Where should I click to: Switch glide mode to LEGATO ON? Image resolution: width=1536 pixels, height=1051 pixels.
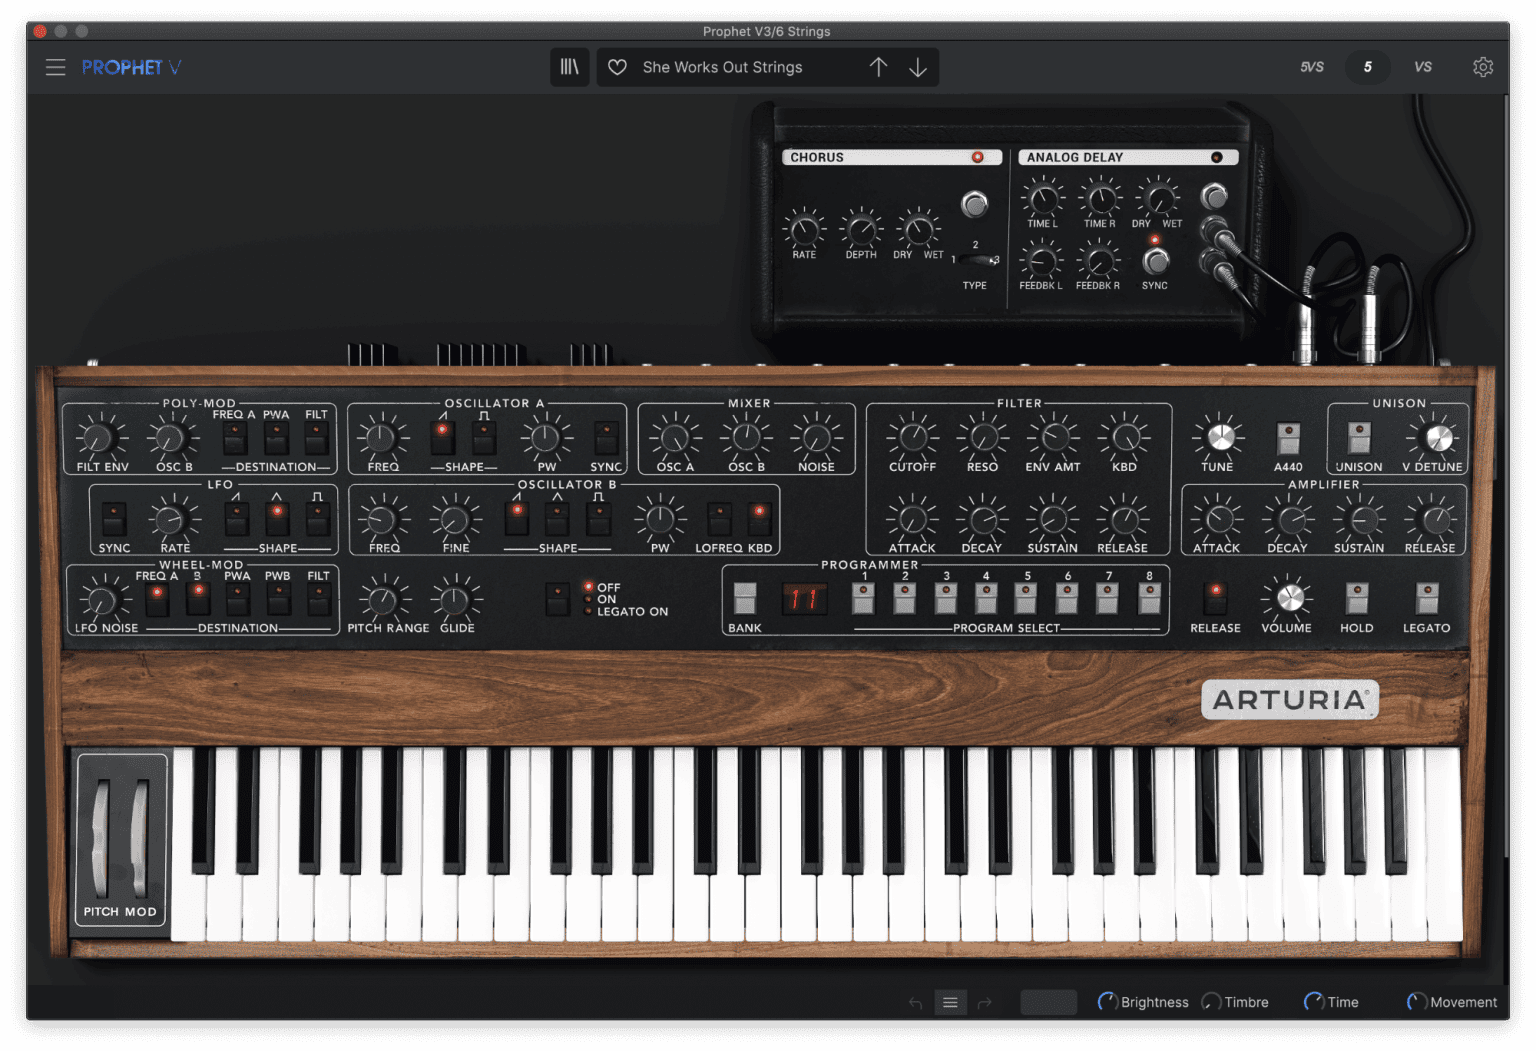(589, 611)
